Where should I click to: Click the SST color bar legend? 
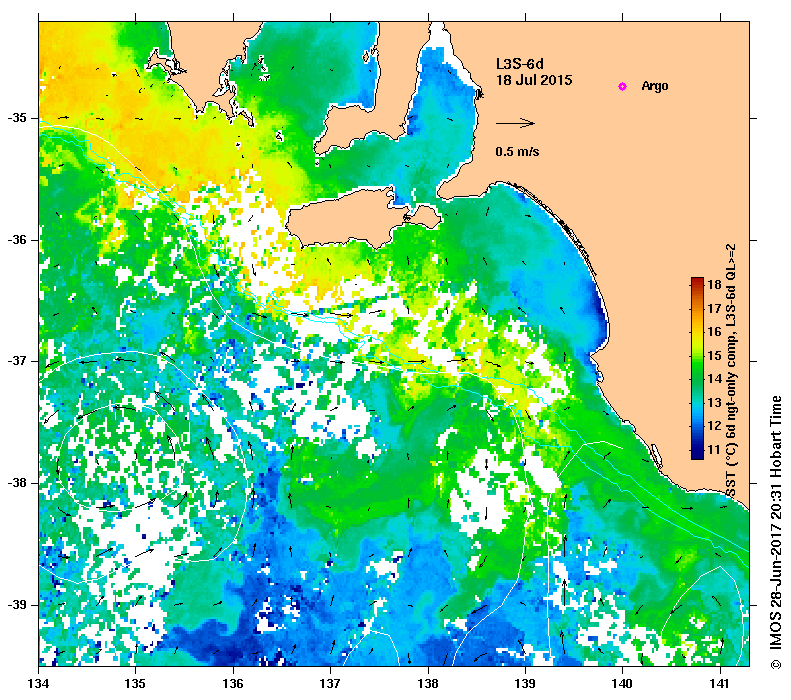coord(697,368)
